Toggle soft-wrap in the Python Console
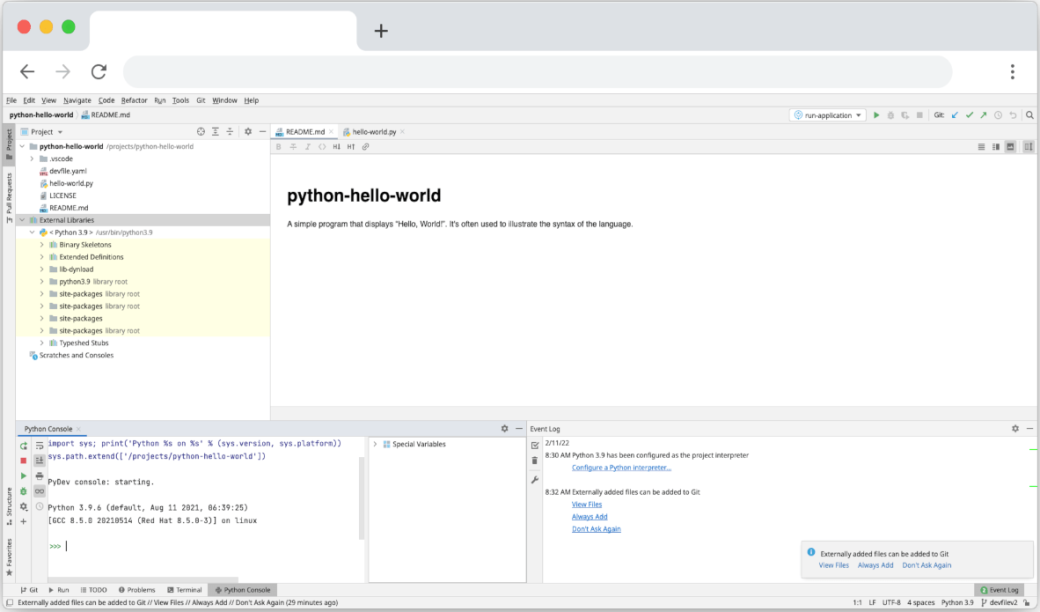The height and width of the screenshot is (612, 1040). click(x=39, y=447)
